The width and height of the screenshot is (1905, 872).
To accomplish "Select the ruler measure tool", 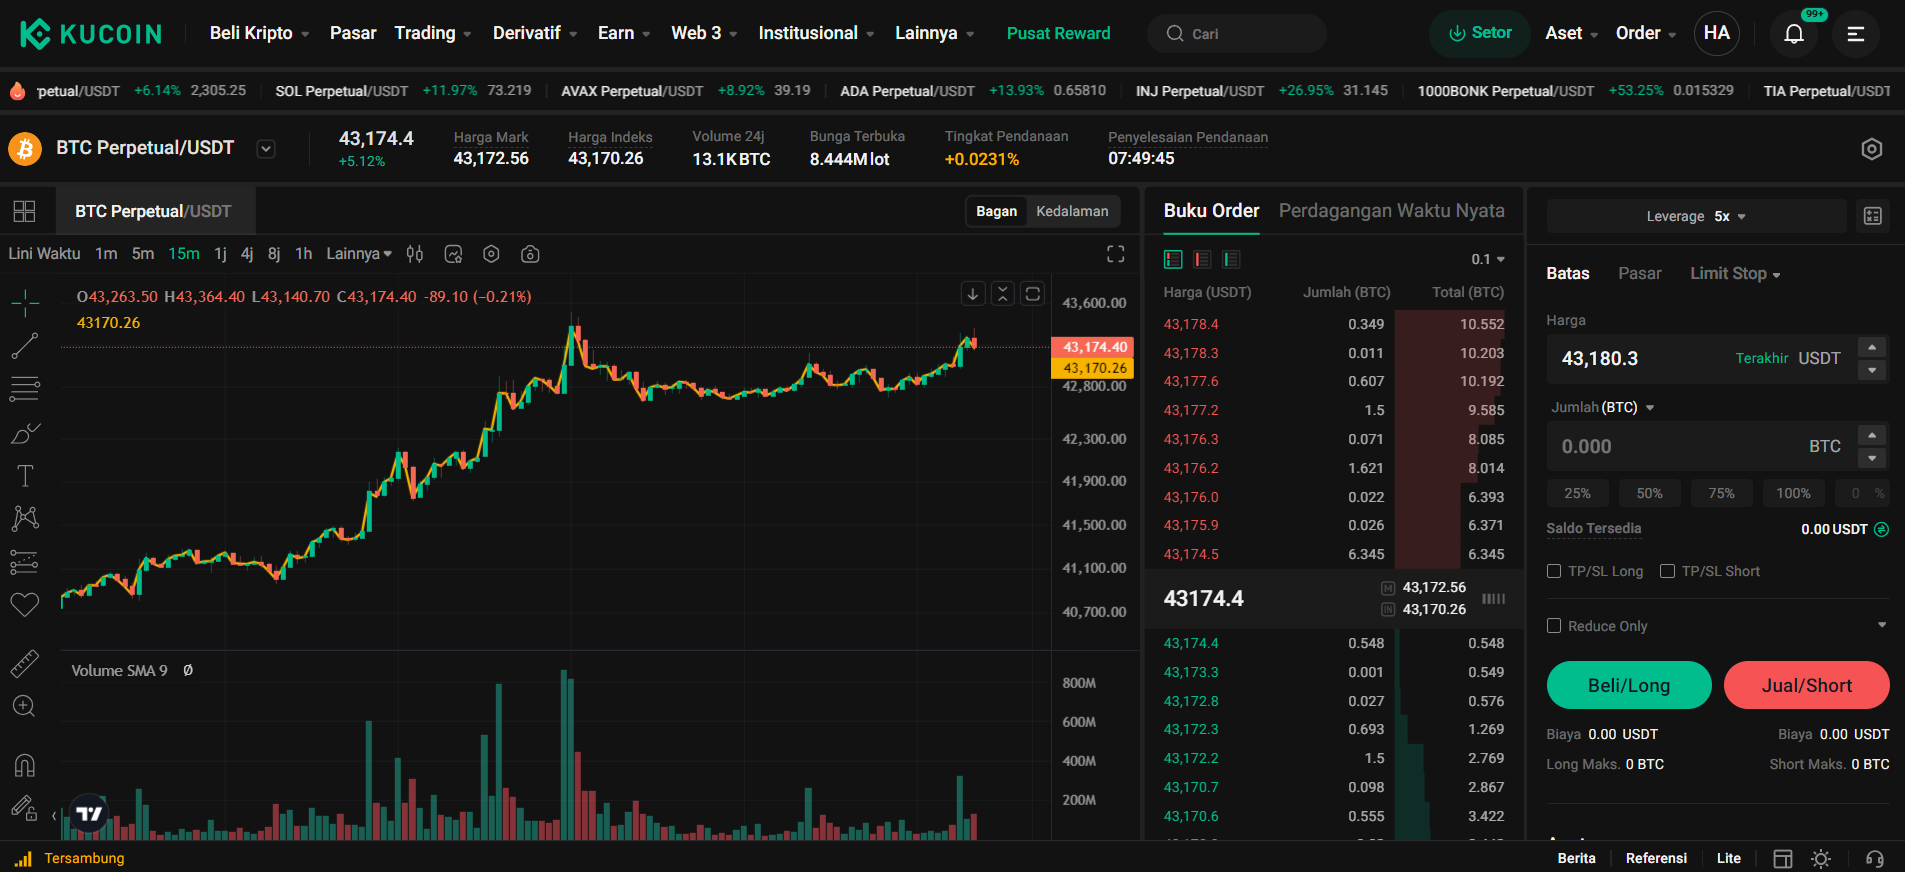I will click(x=25, y=663).
